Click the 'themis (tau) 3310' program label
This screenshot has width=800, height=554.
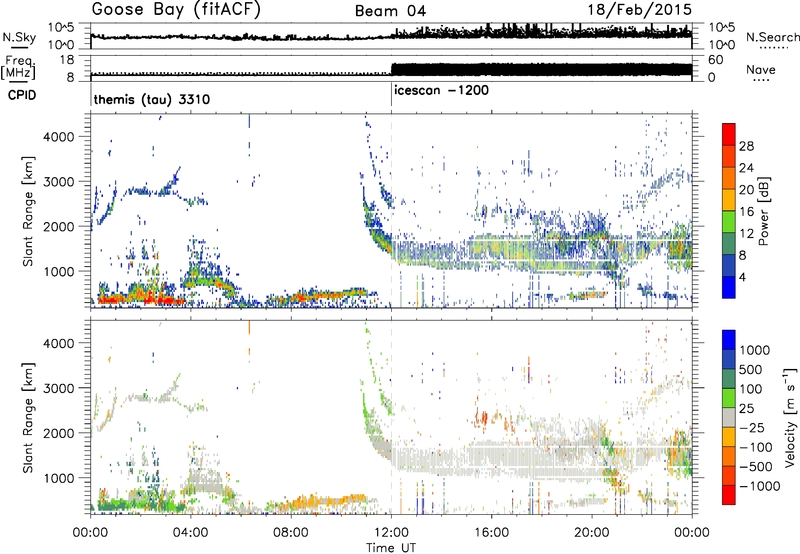click(152, 99)
